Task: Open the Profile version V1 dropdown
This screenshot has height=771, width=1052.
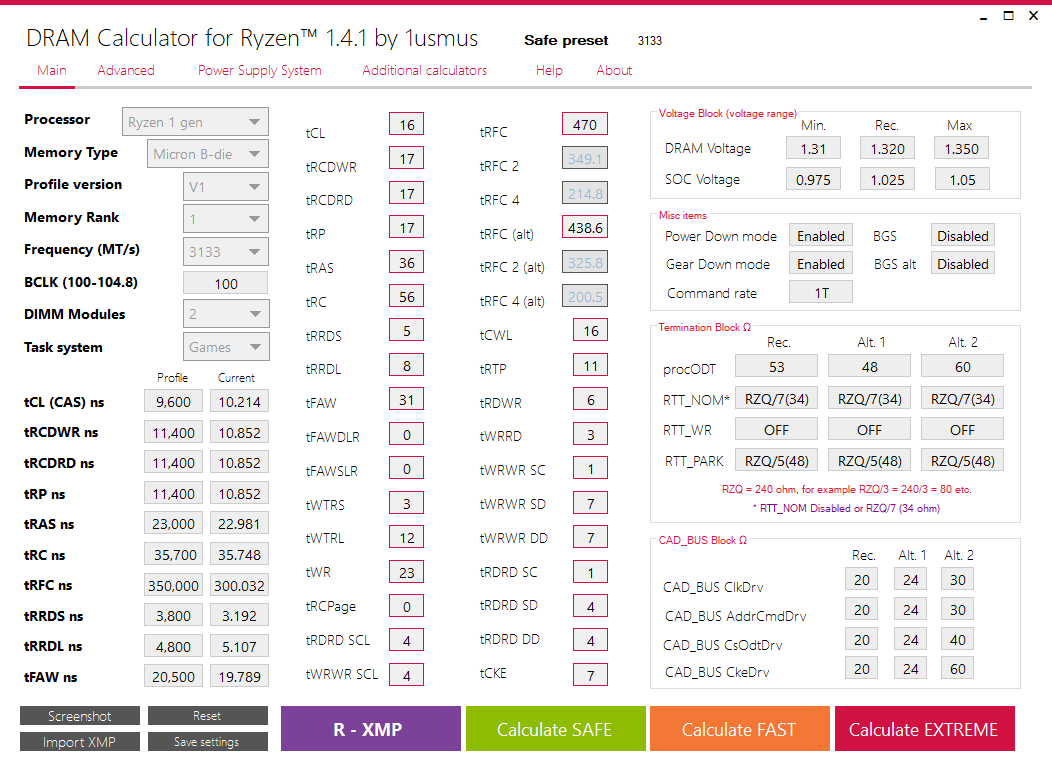Action: tap(225, 187)
